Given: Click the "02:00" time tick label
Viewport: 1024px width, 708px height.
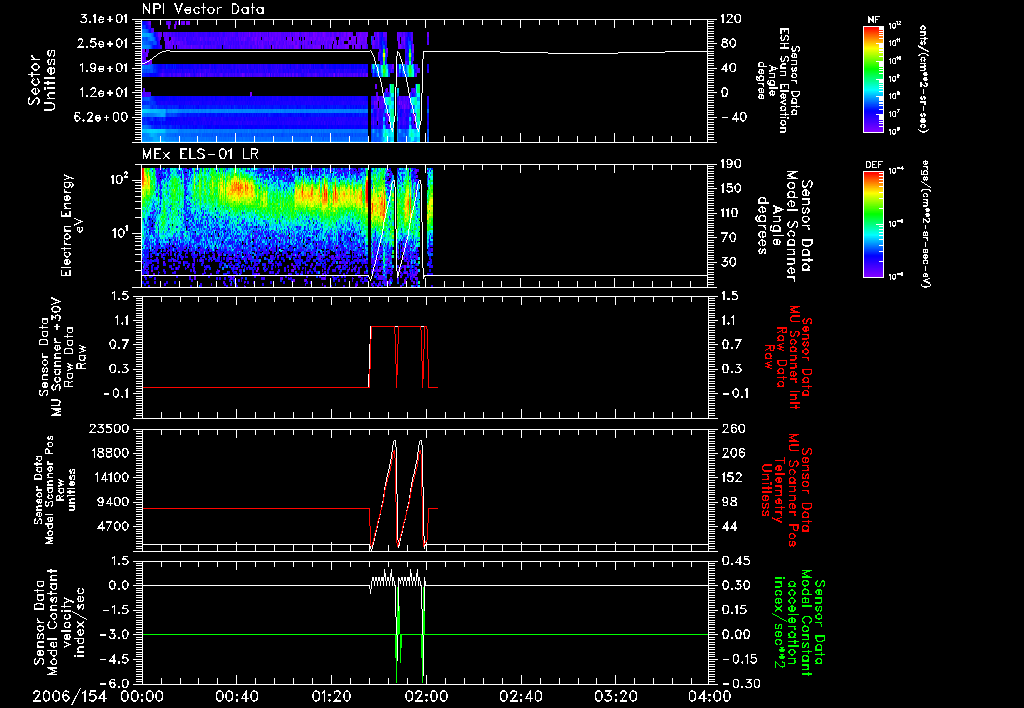Looking at the screenshot, I should [x=426, y=696].
